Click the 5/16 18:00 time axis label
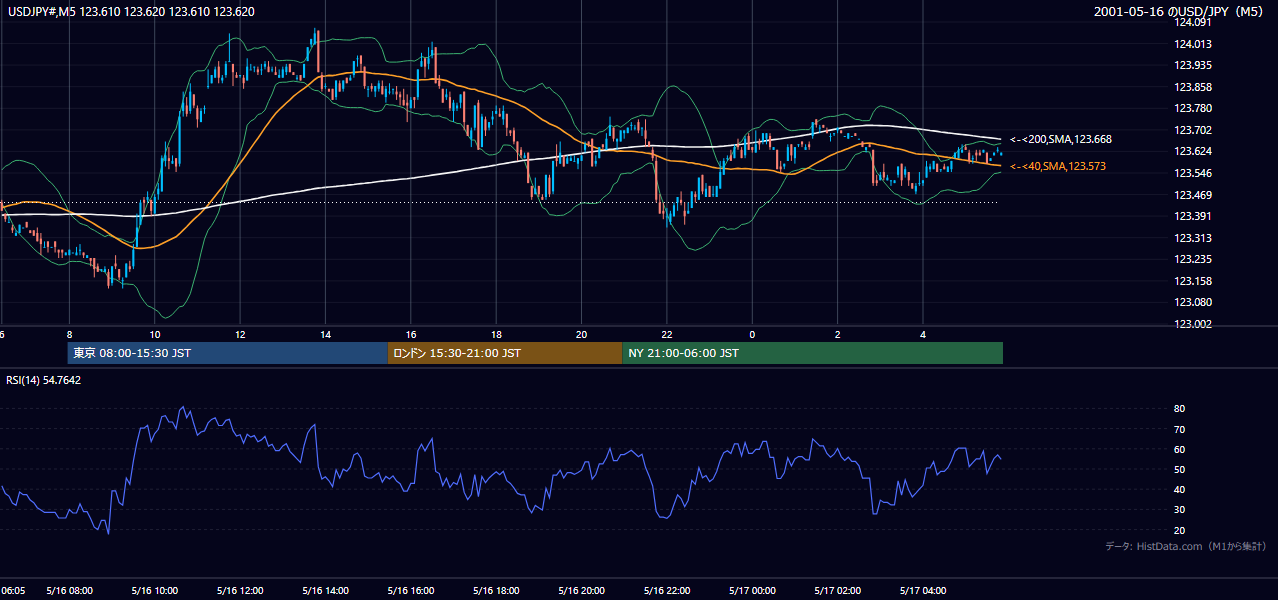Image resolution: width=1278 pixels, height=600 pixels. pyautogui.click(x=496, y=591)
